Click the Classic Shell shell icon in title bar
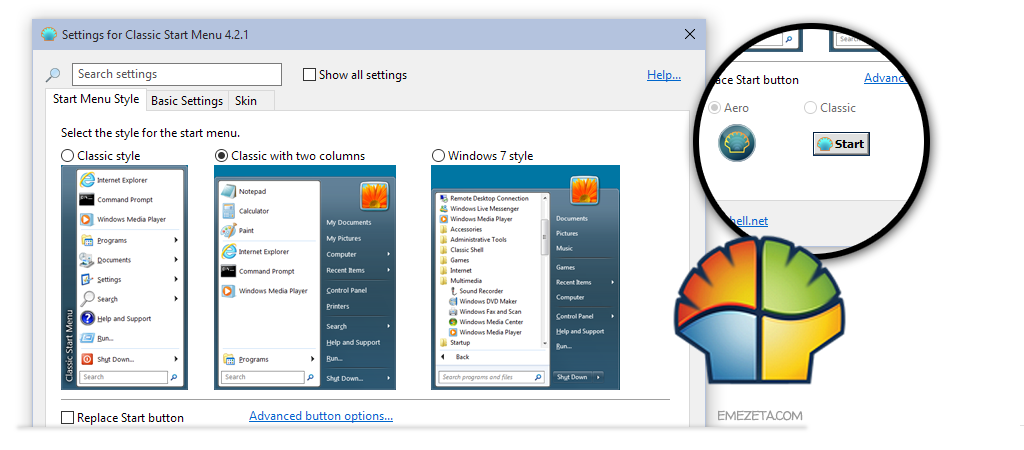This screenshot has height=450, width=1024. (x=49, y=35)
